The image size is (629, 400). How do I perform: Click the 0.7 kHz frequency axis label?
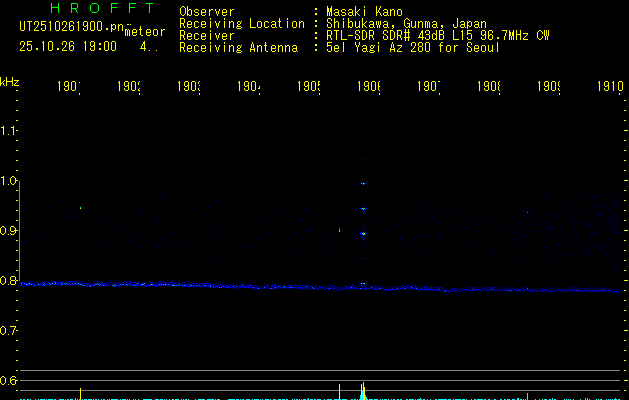tap(10, 331)
